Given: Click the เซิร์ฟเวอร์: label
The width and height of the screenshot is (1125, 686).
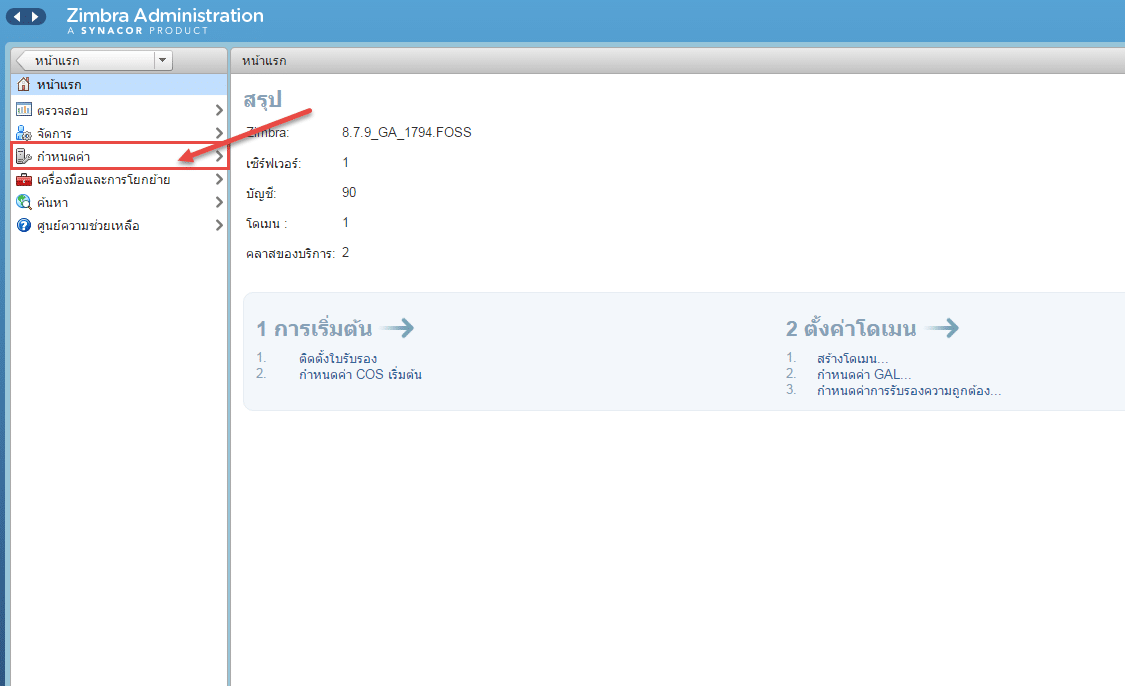Looking at the screenshot, I should 273,163.
